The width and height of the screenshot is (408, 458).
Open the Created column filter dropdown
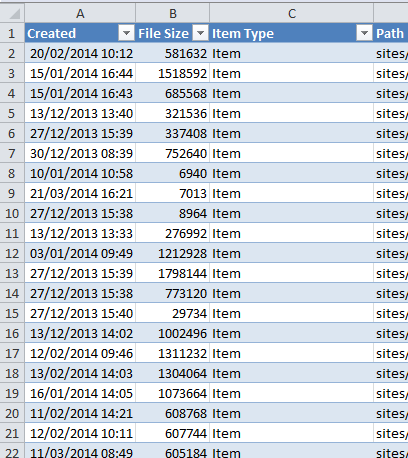(126, 33)
